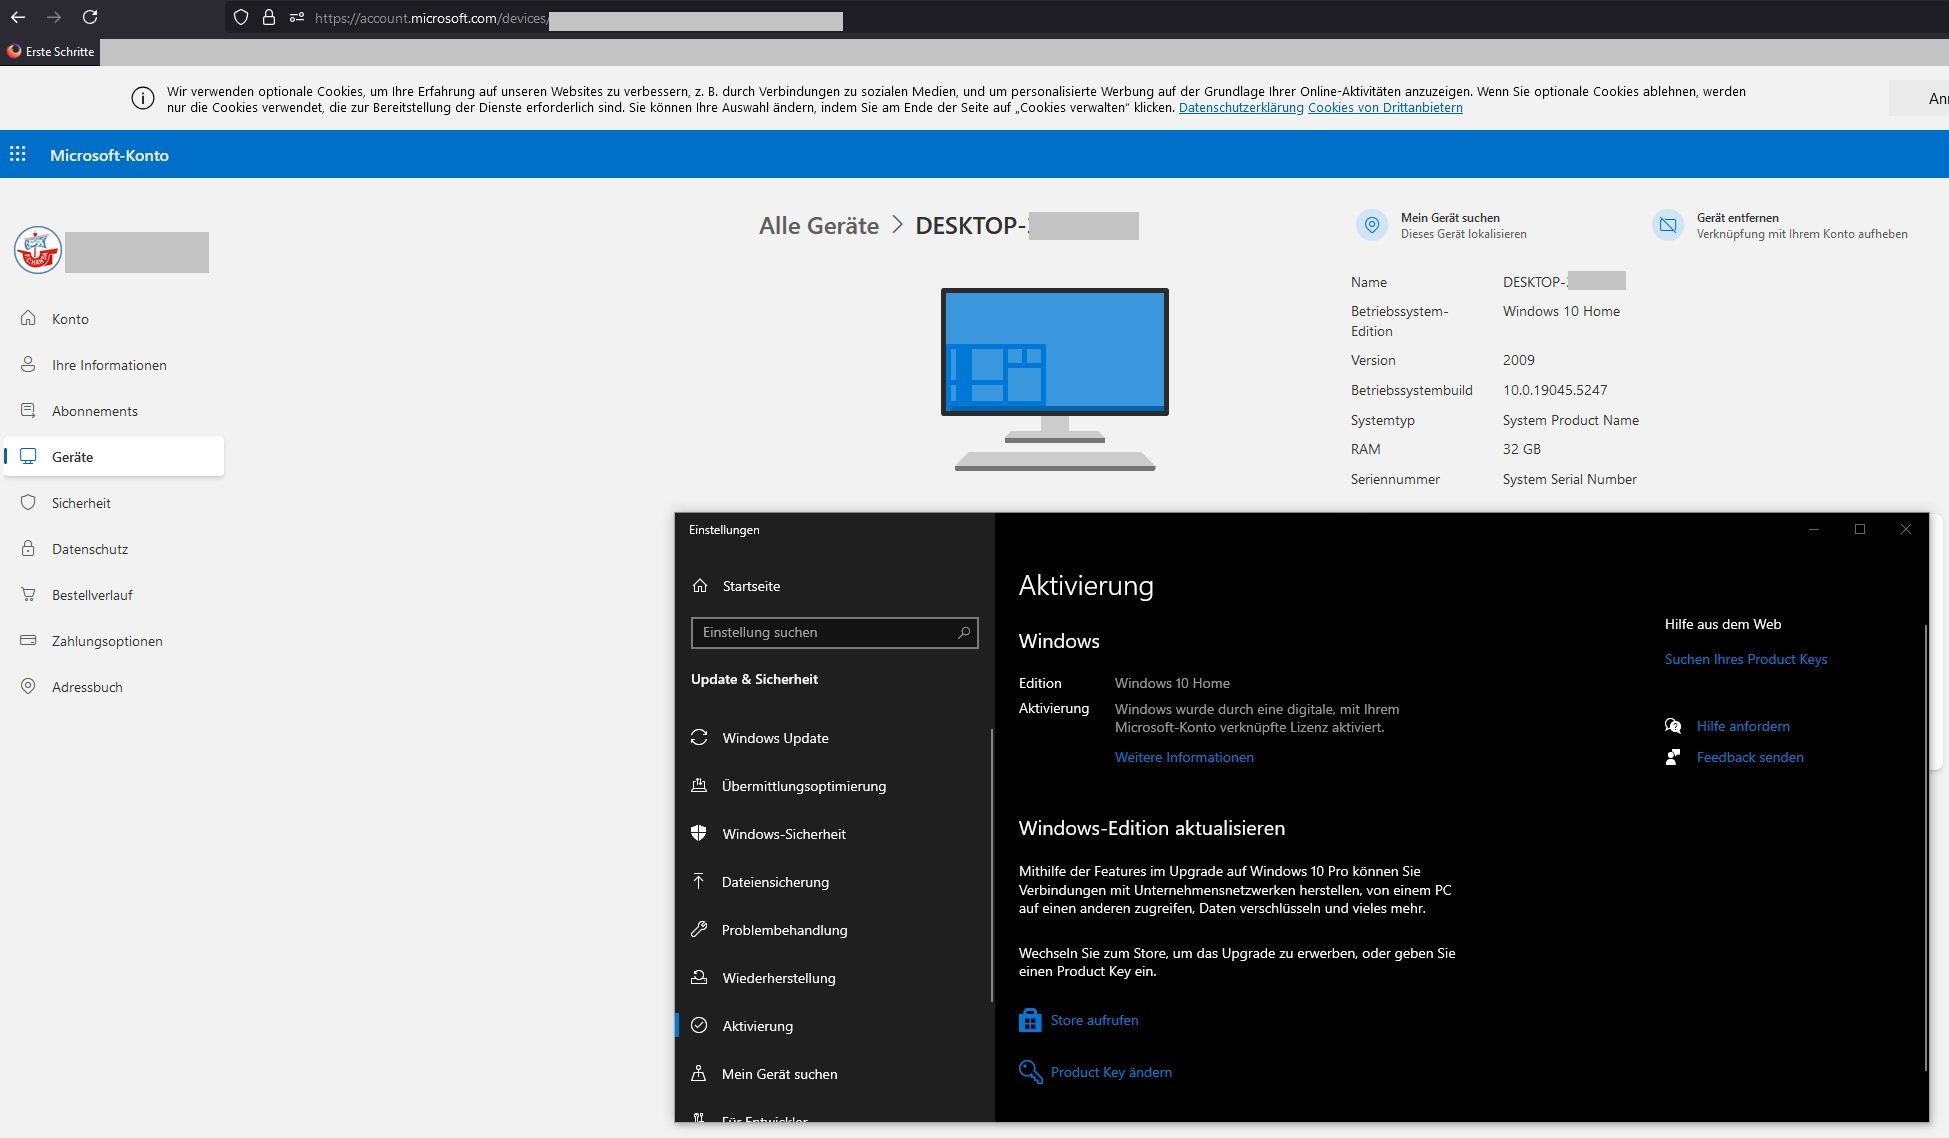Open Suchen Ihres Product Keys link

tap(1745, 659)
